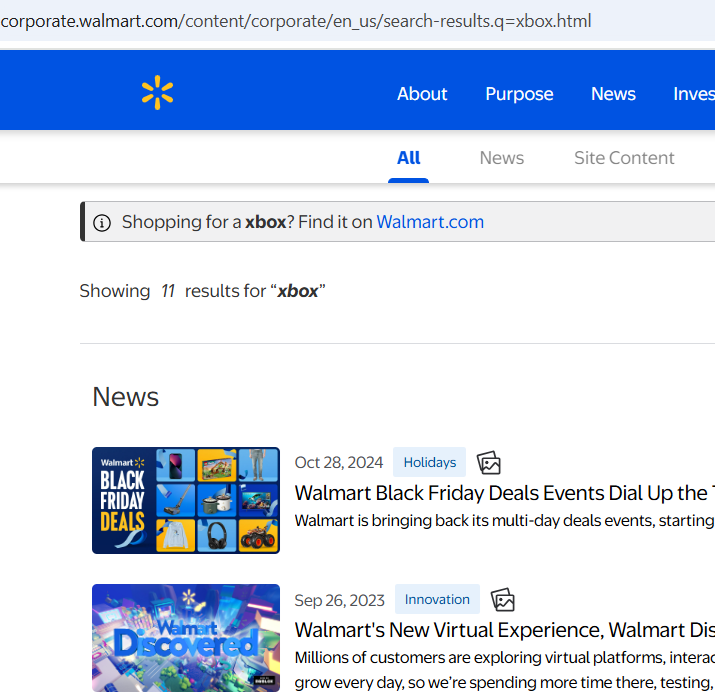The image size is (715, 700).
Task: Switch to the Site Content tab
Action: [x=624, y=158]
